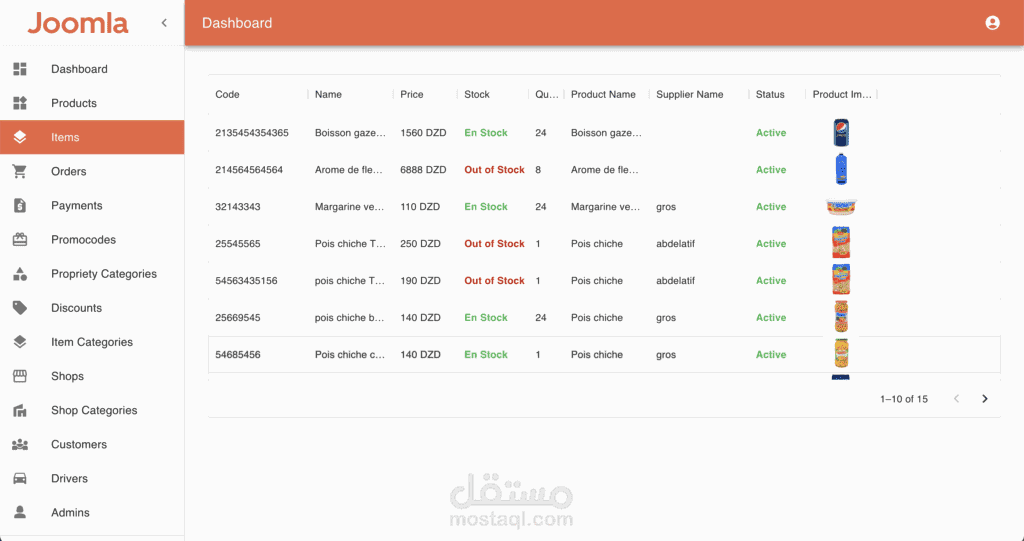Select code cell 32143343
The image size is (1024, 541).
pyautogui.click(x=238, y=206)
